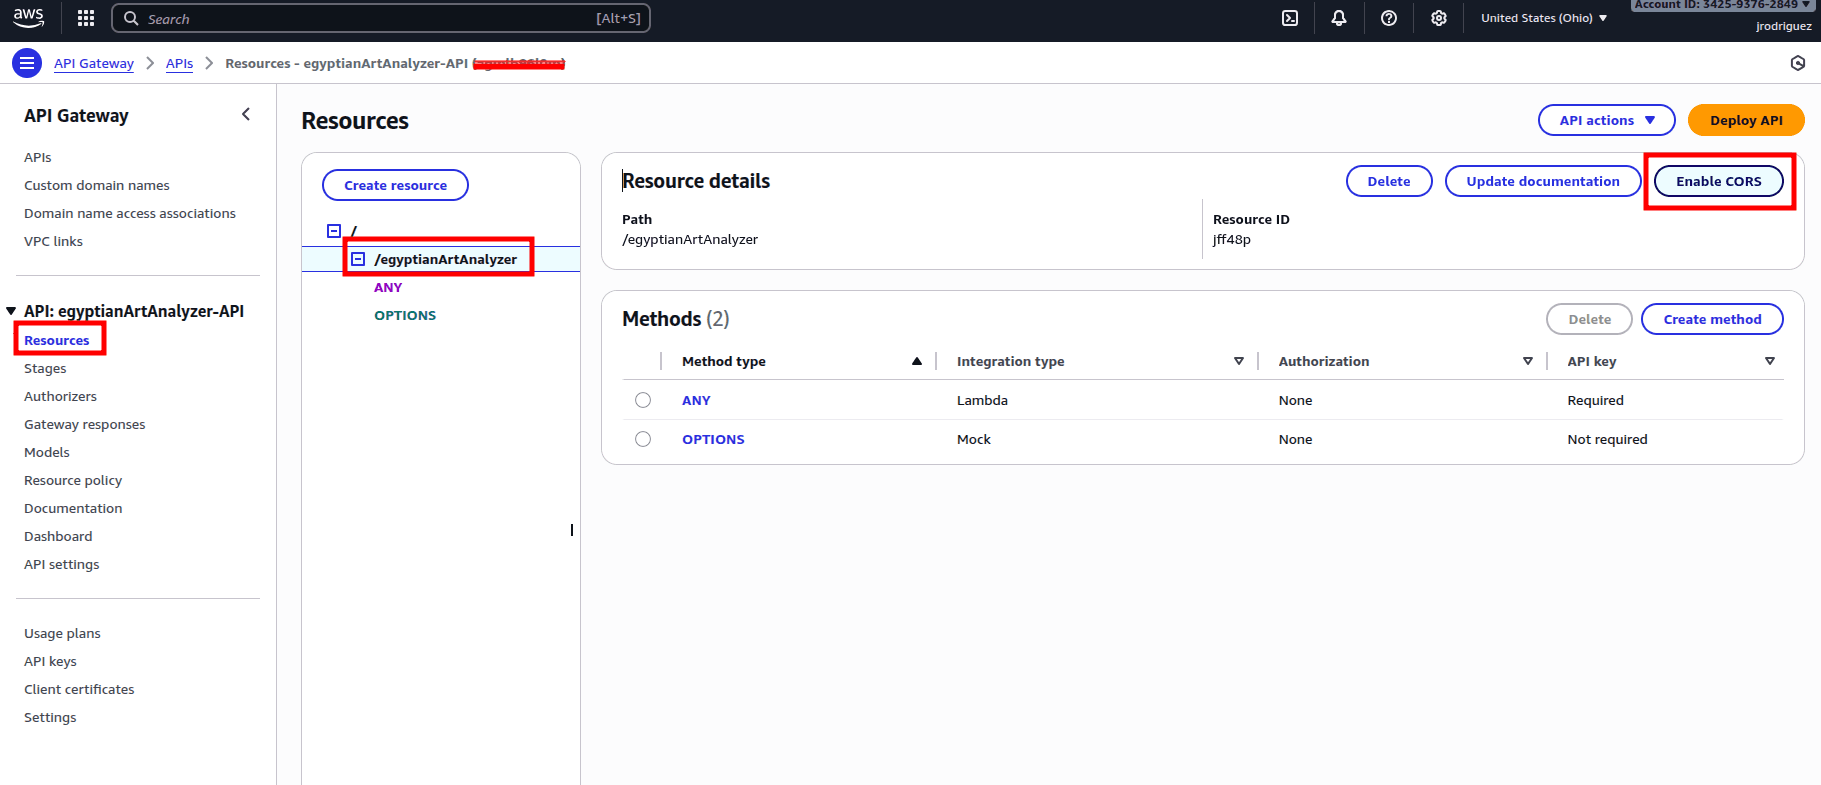Click the Deploy API button

pos(1746,120)
